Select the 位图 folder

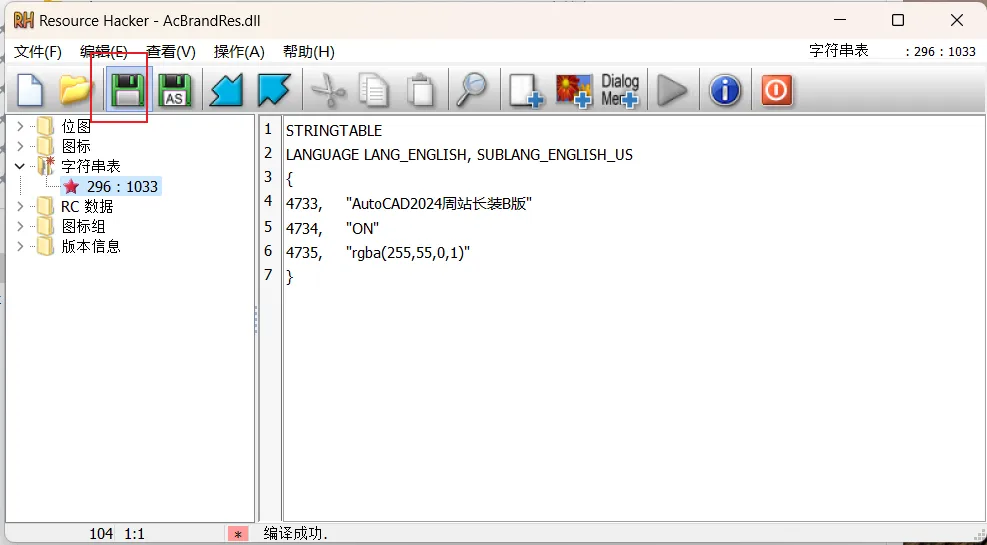click(x=76, y=126)
